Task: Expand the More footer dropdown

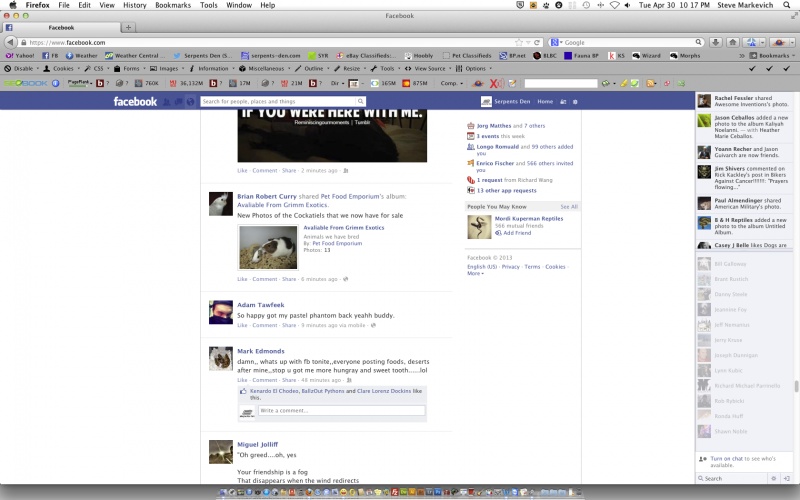Action: pos(475,273)
